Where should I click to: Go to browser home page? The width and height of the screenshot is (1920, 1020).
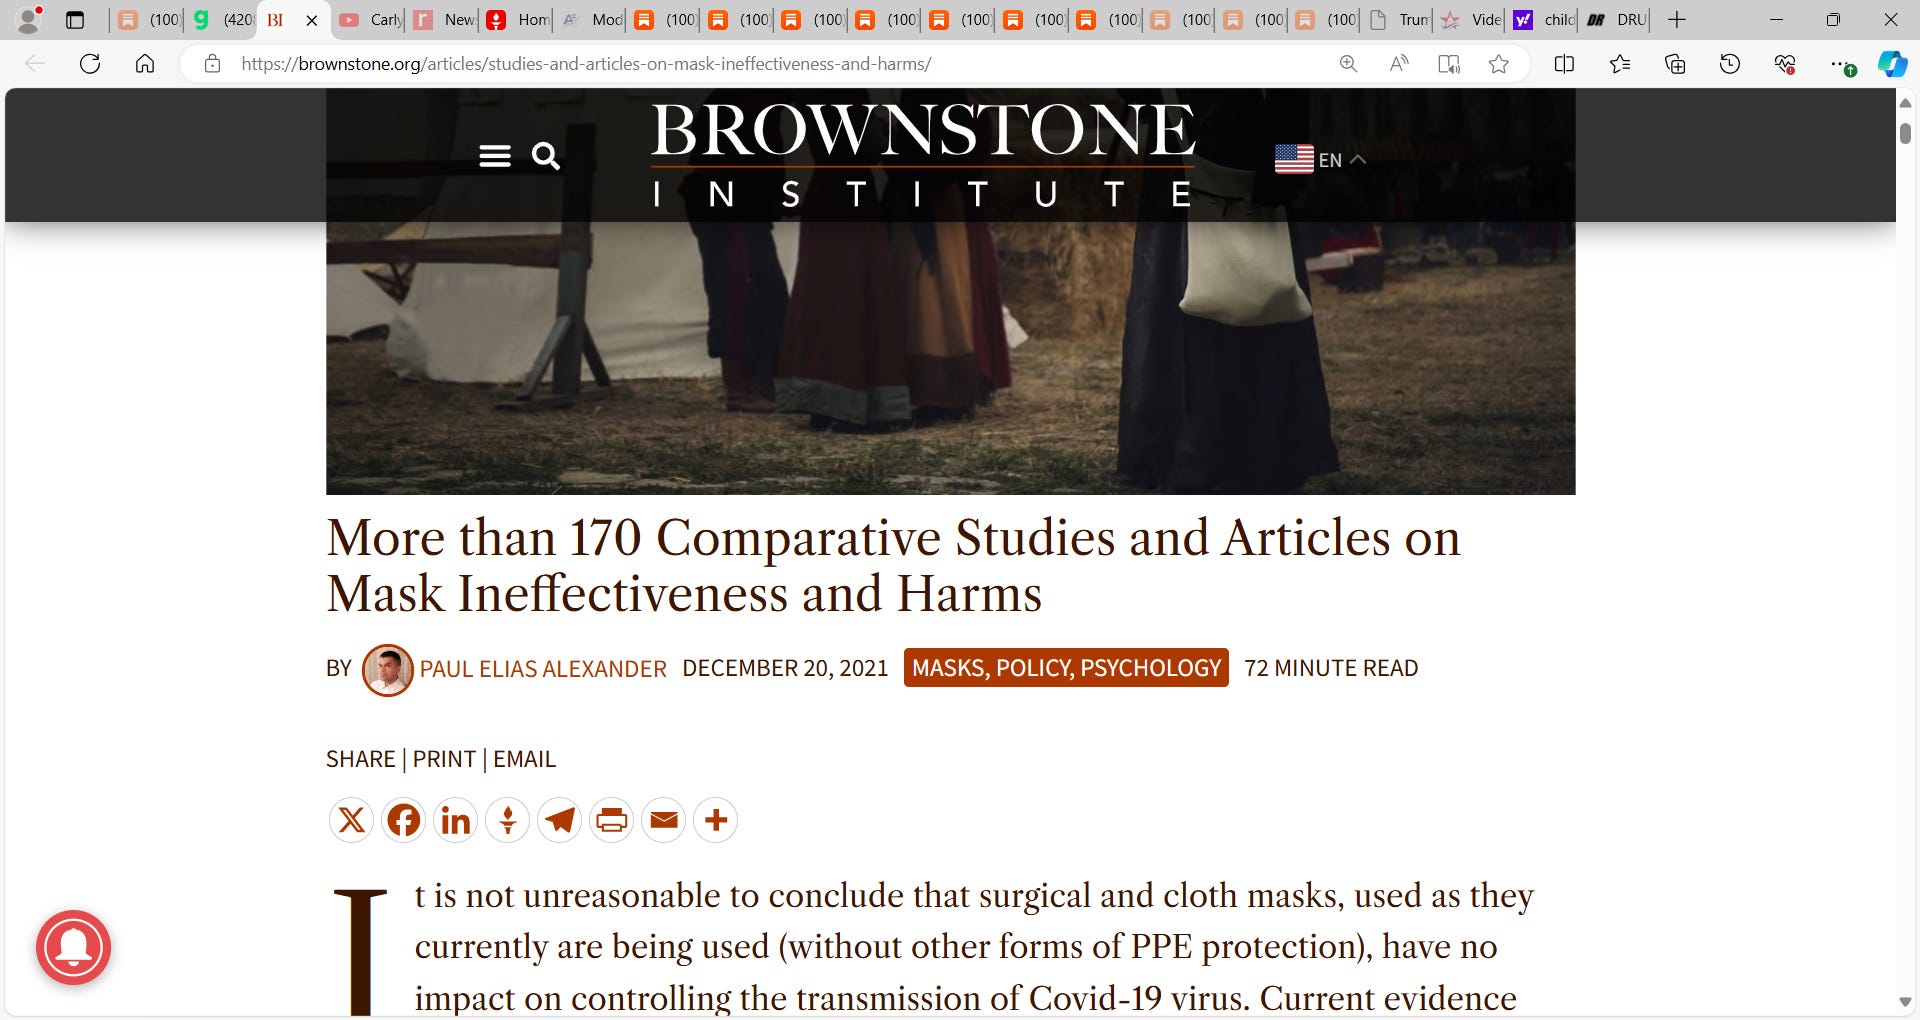(x=145, y=64)
